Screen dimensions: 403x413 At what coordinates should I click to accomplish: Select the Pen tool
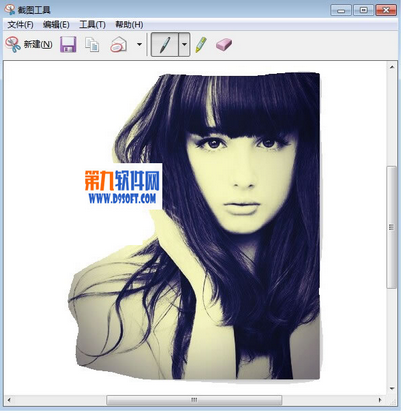point(165,44)
